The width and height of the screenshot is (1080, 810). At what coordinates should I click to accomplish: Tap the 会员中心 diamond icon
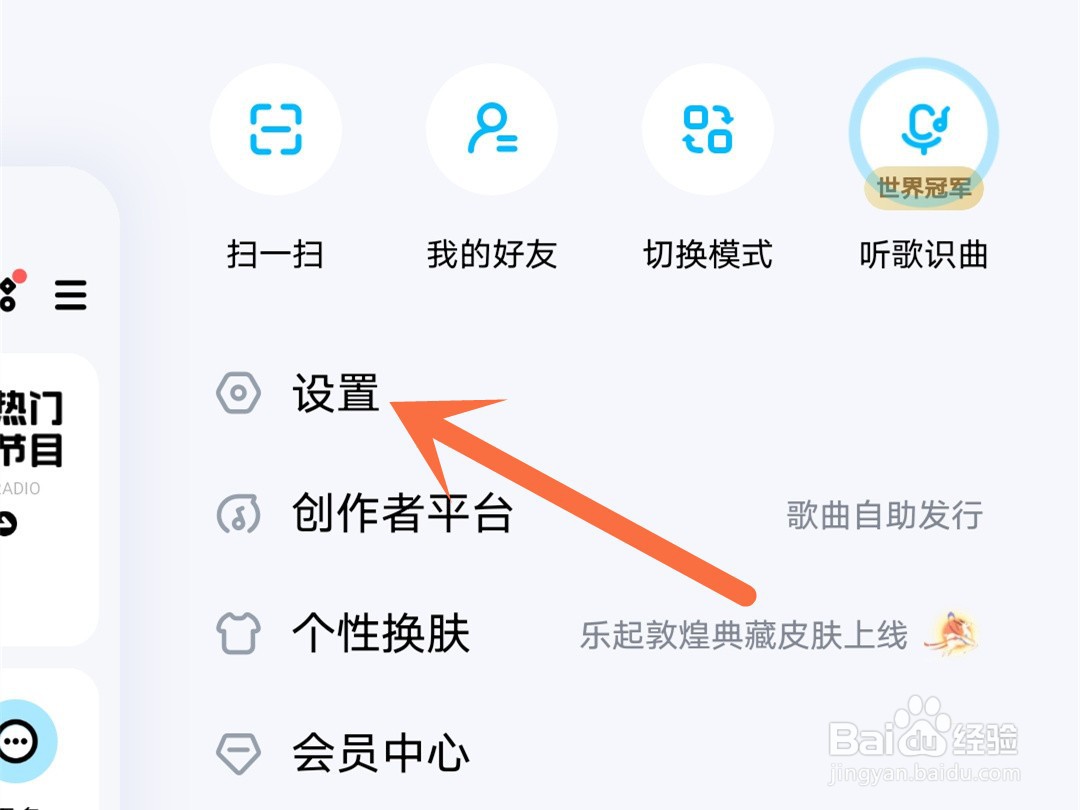click(x=238, y=753)
